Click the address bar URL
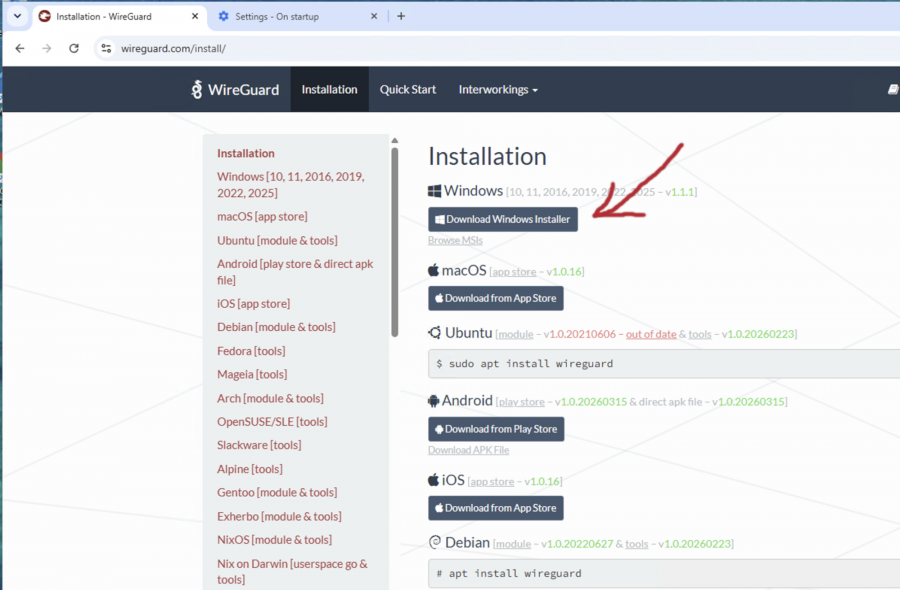Image resolution: width=900 pixels, height=590 pixels. 173,49
